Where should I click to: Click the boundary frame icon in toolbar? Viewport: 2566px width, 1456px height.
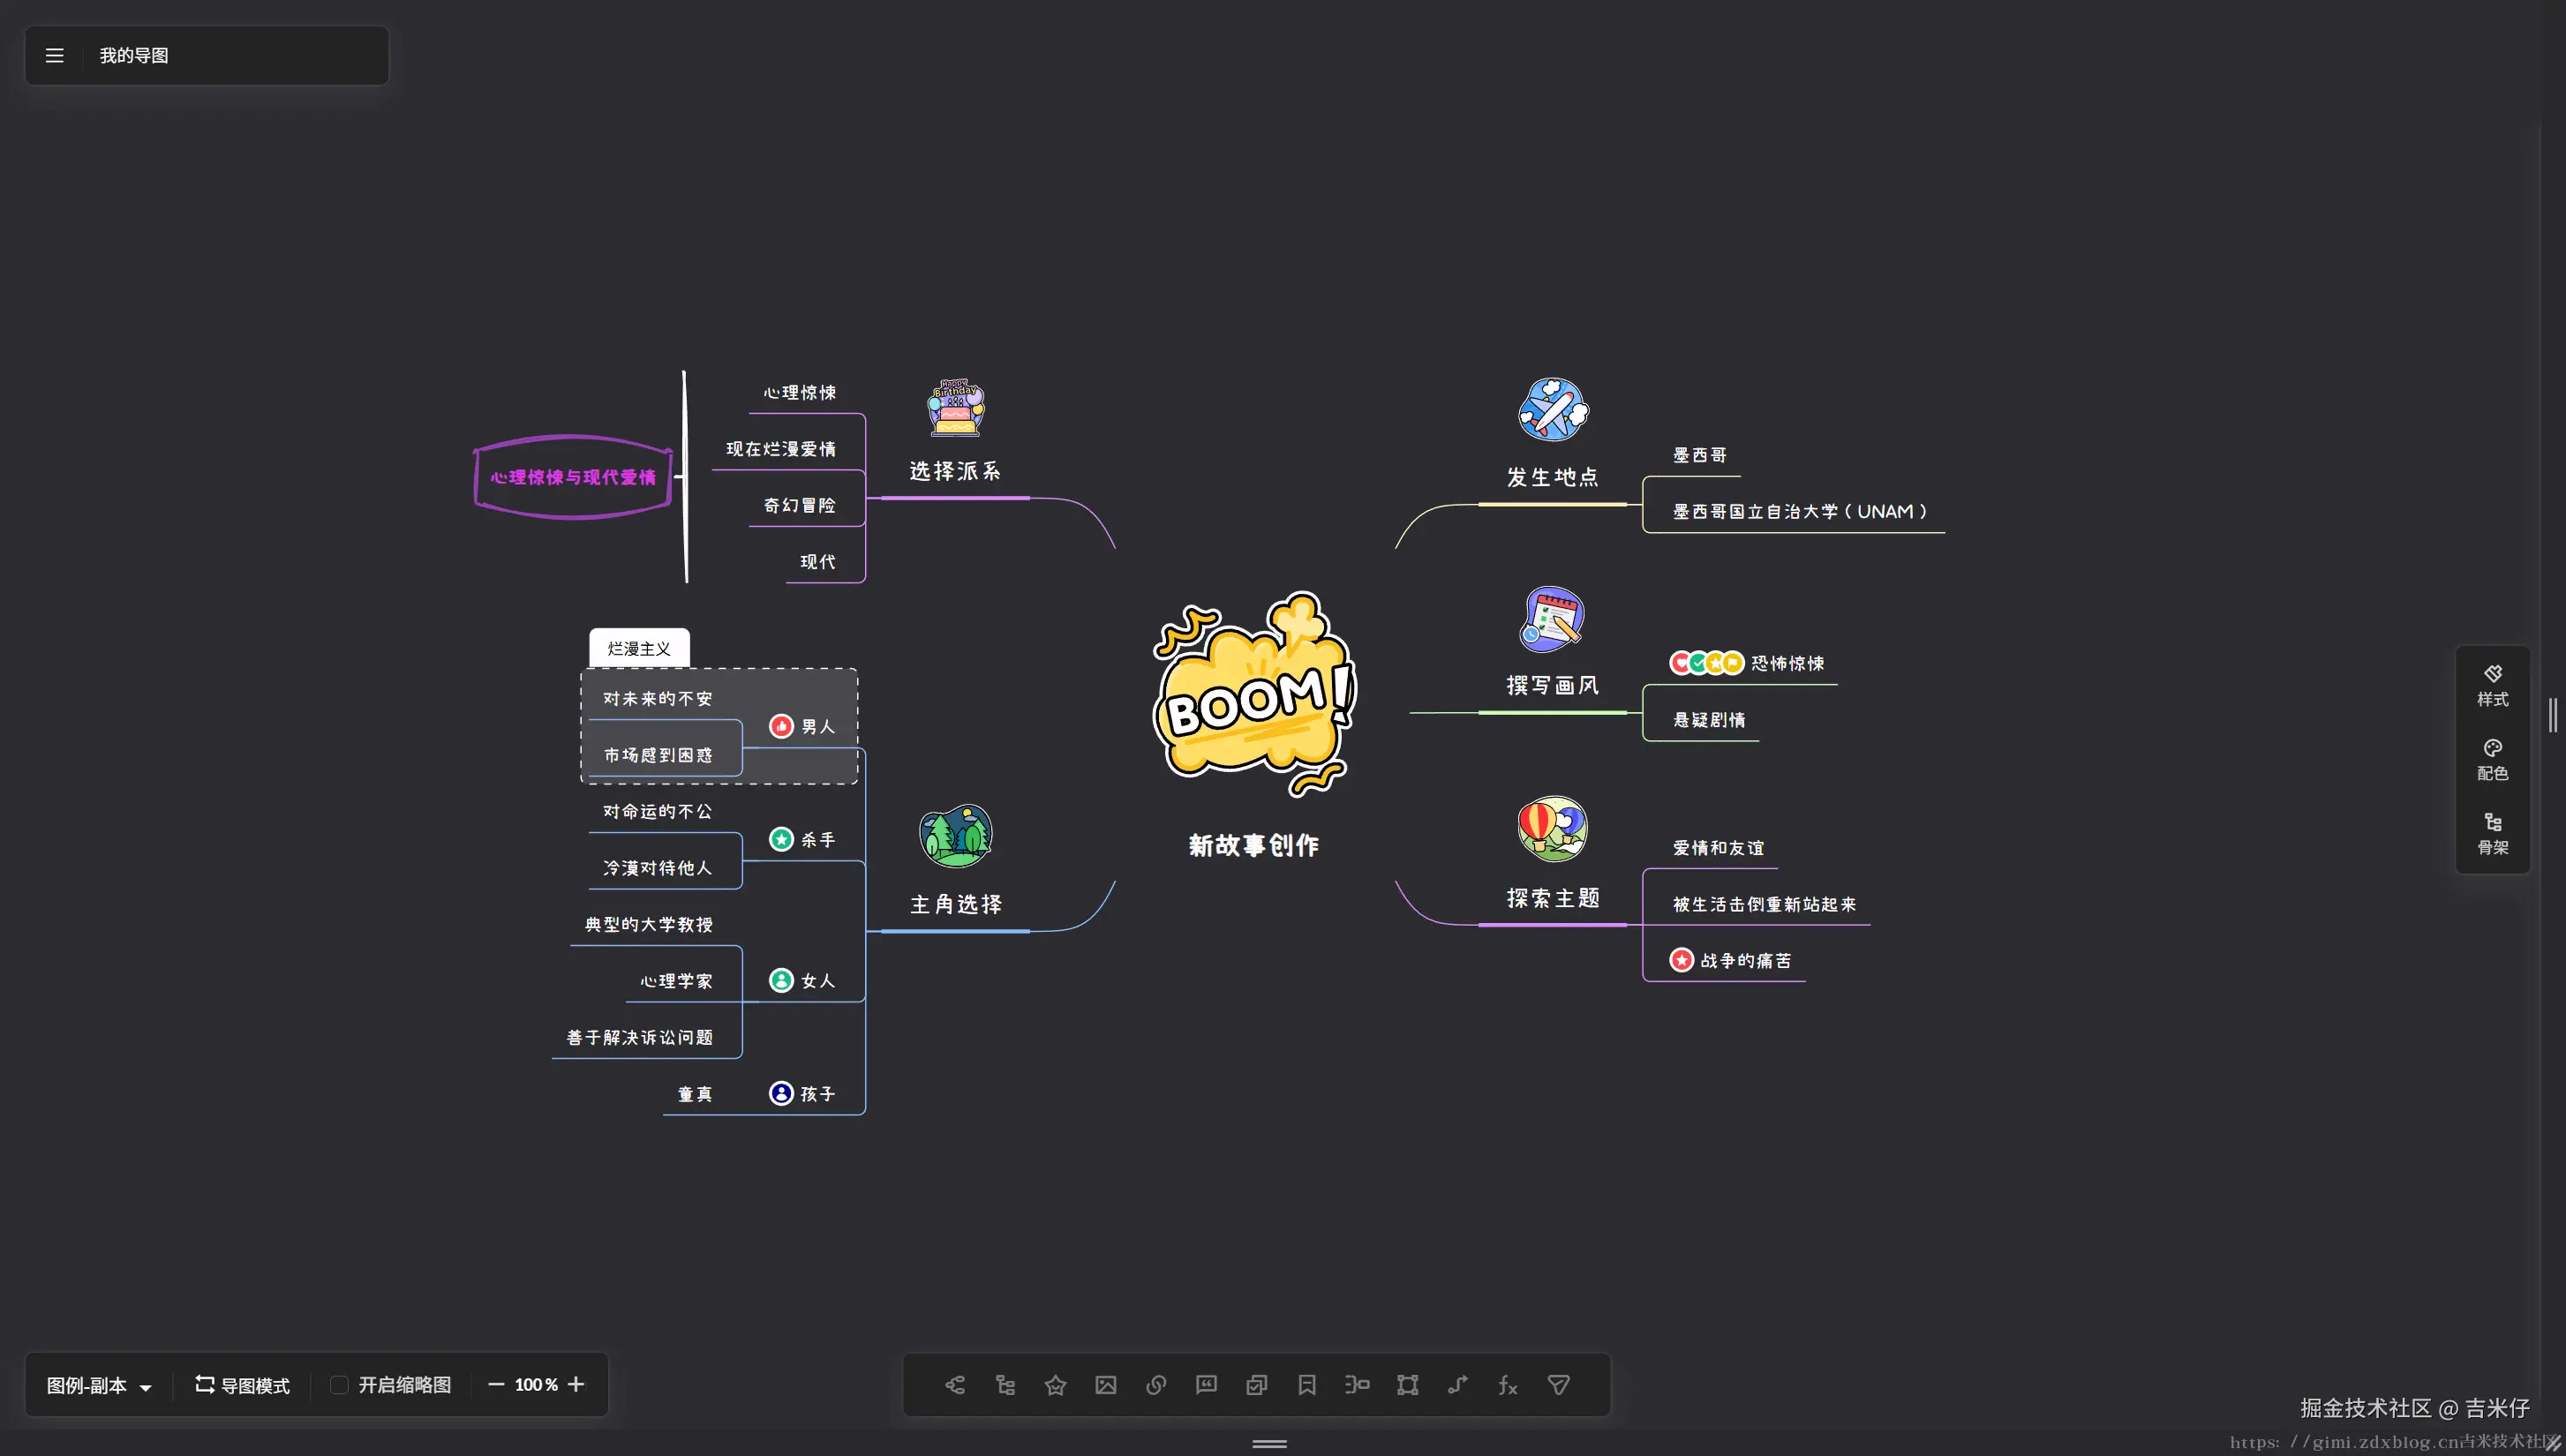point(1407,1385)
